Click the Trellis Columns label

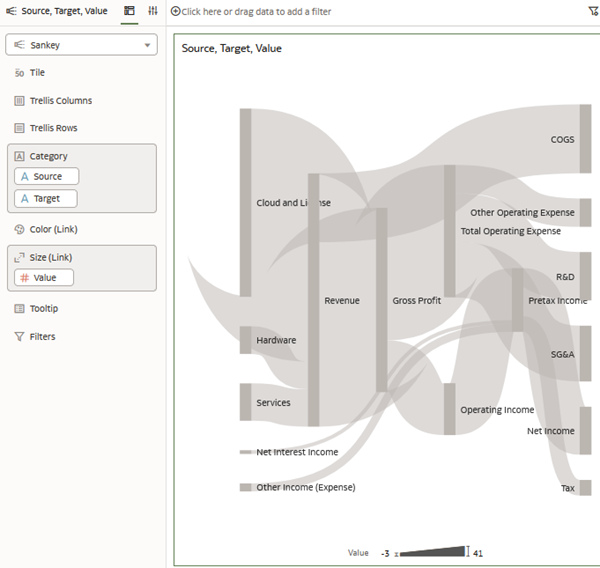(x=61, y=101)
